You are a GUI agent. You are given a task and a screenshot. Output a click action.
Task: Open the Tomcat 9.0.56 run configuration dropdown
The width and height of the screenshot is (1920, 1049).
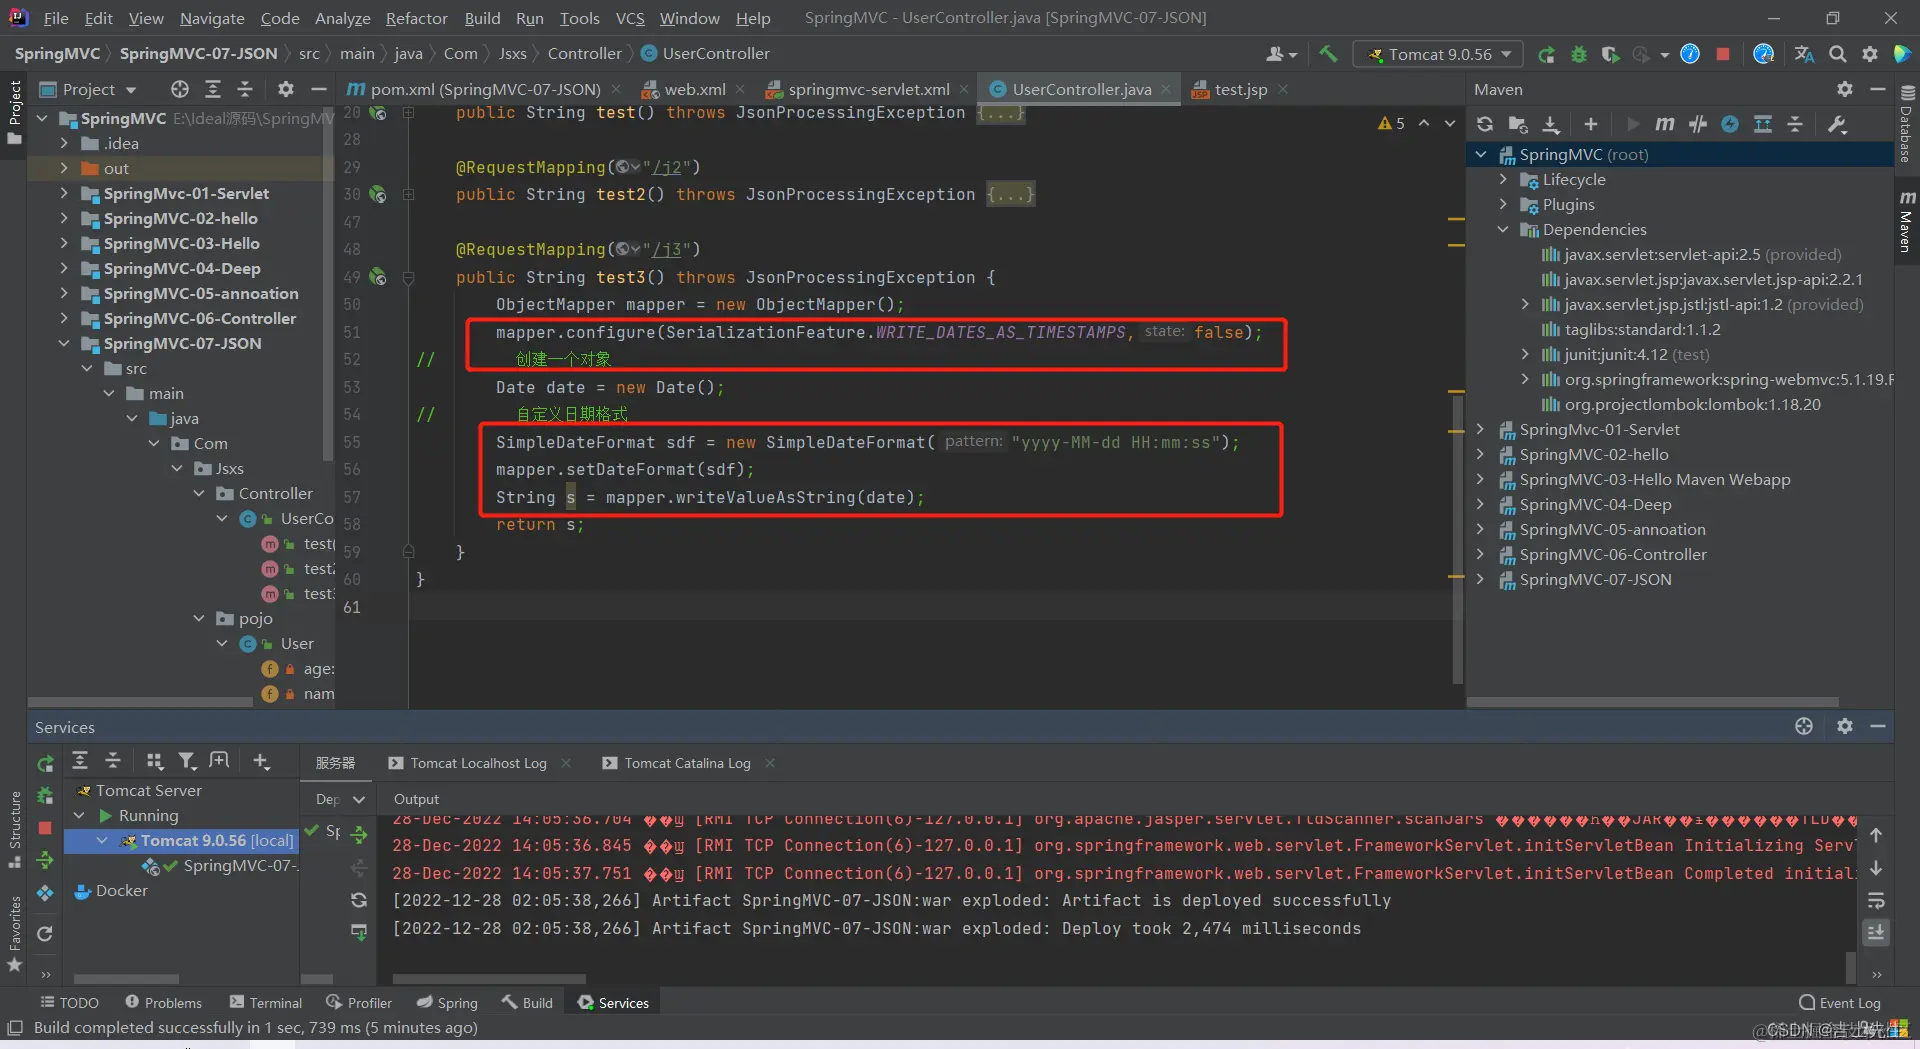[1438, 54]
